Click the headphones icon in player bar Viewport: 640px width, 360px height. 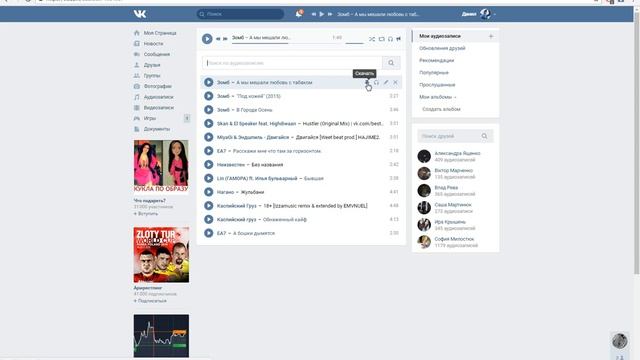(390, 39)
